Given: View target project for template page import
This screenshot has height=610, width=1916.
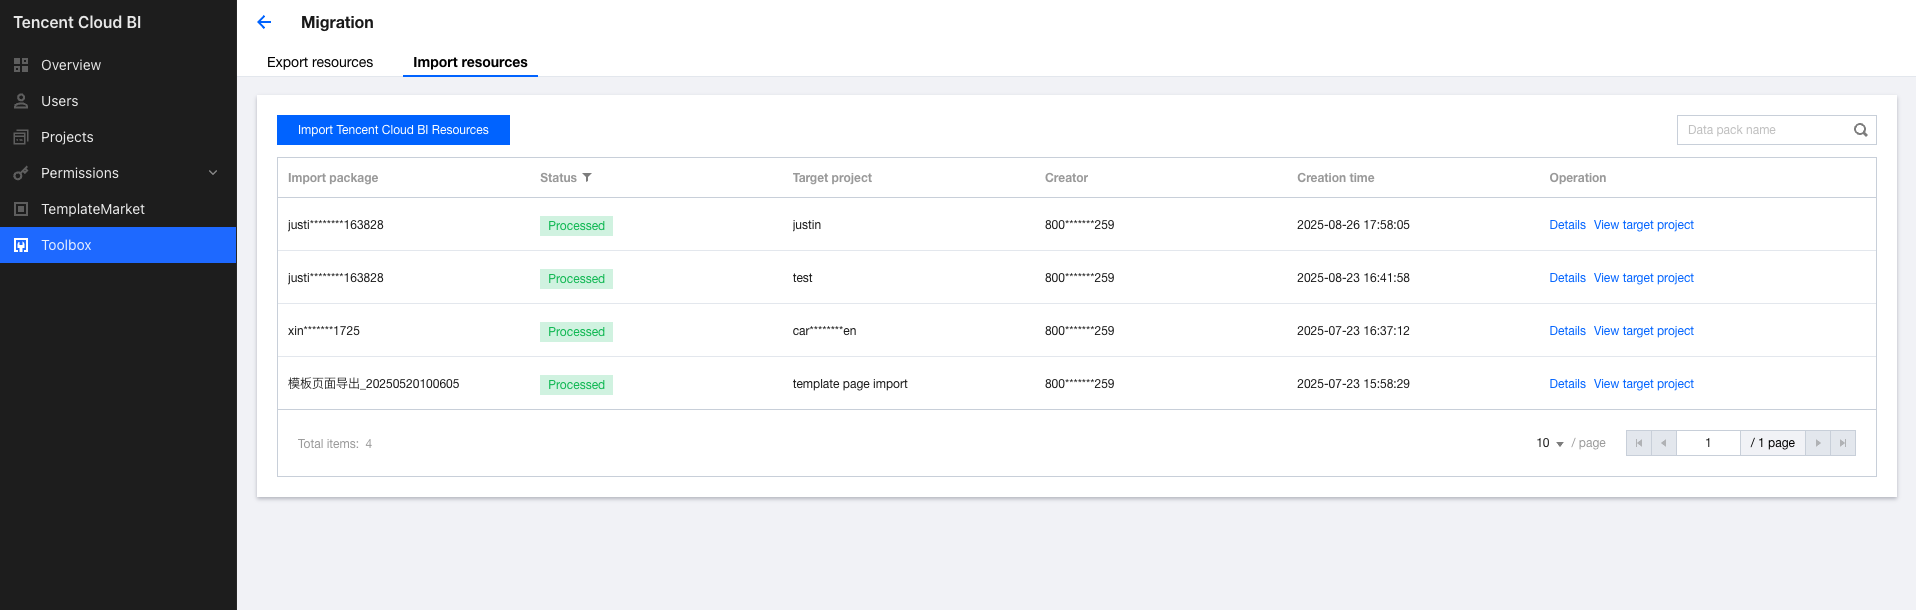Looking at the screenshot, I should [1643, 384].
